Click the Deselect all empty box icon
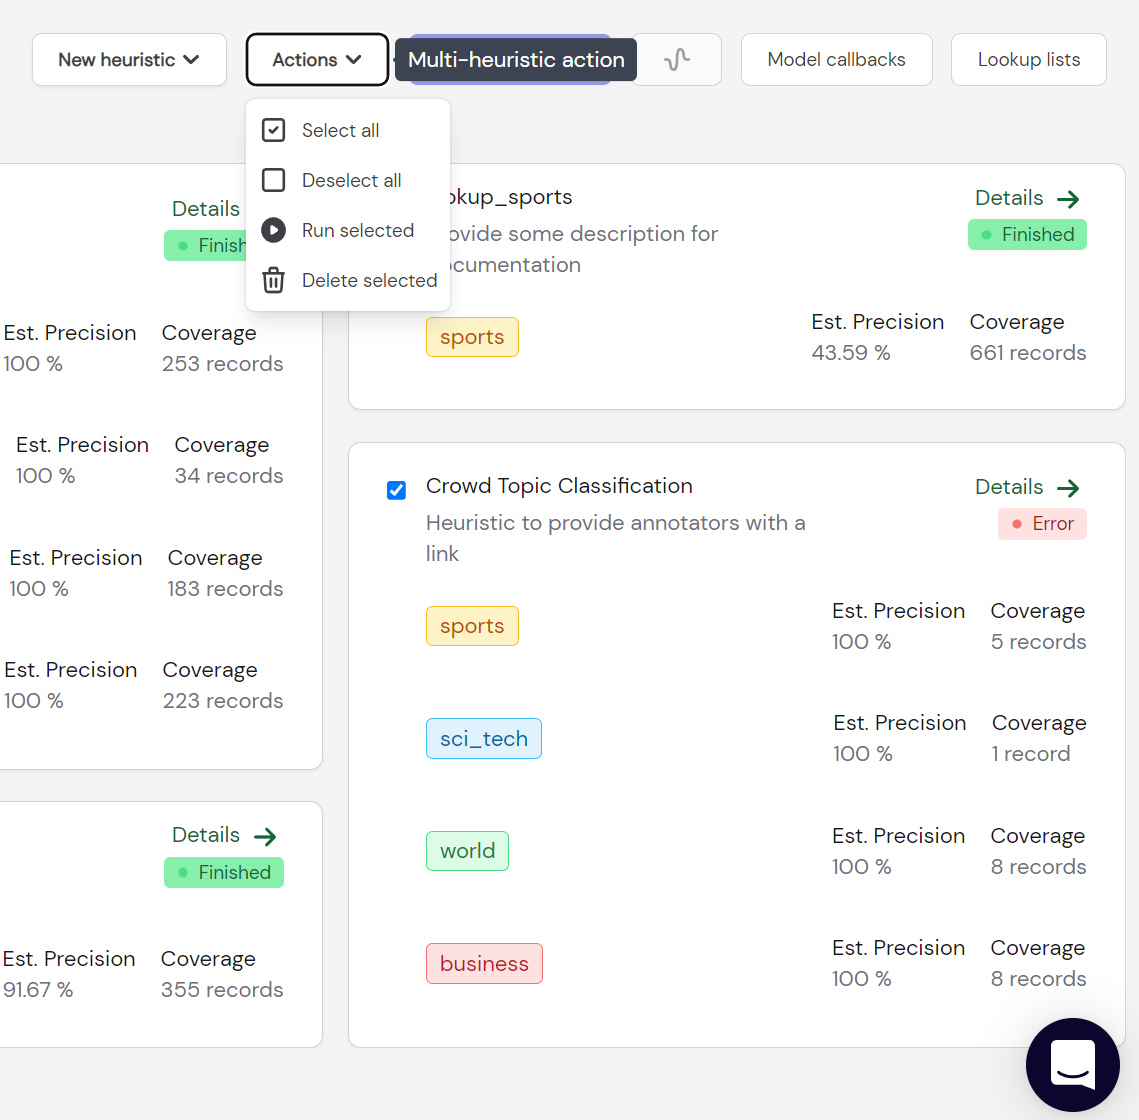1139x1120 pixels. coord(273,180)
